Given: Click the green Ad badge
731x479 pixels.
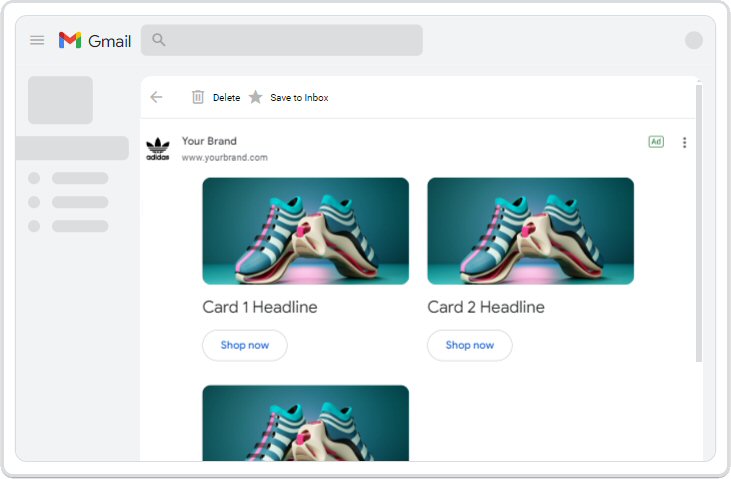Looking at the screenshot, I should [656, 142].
